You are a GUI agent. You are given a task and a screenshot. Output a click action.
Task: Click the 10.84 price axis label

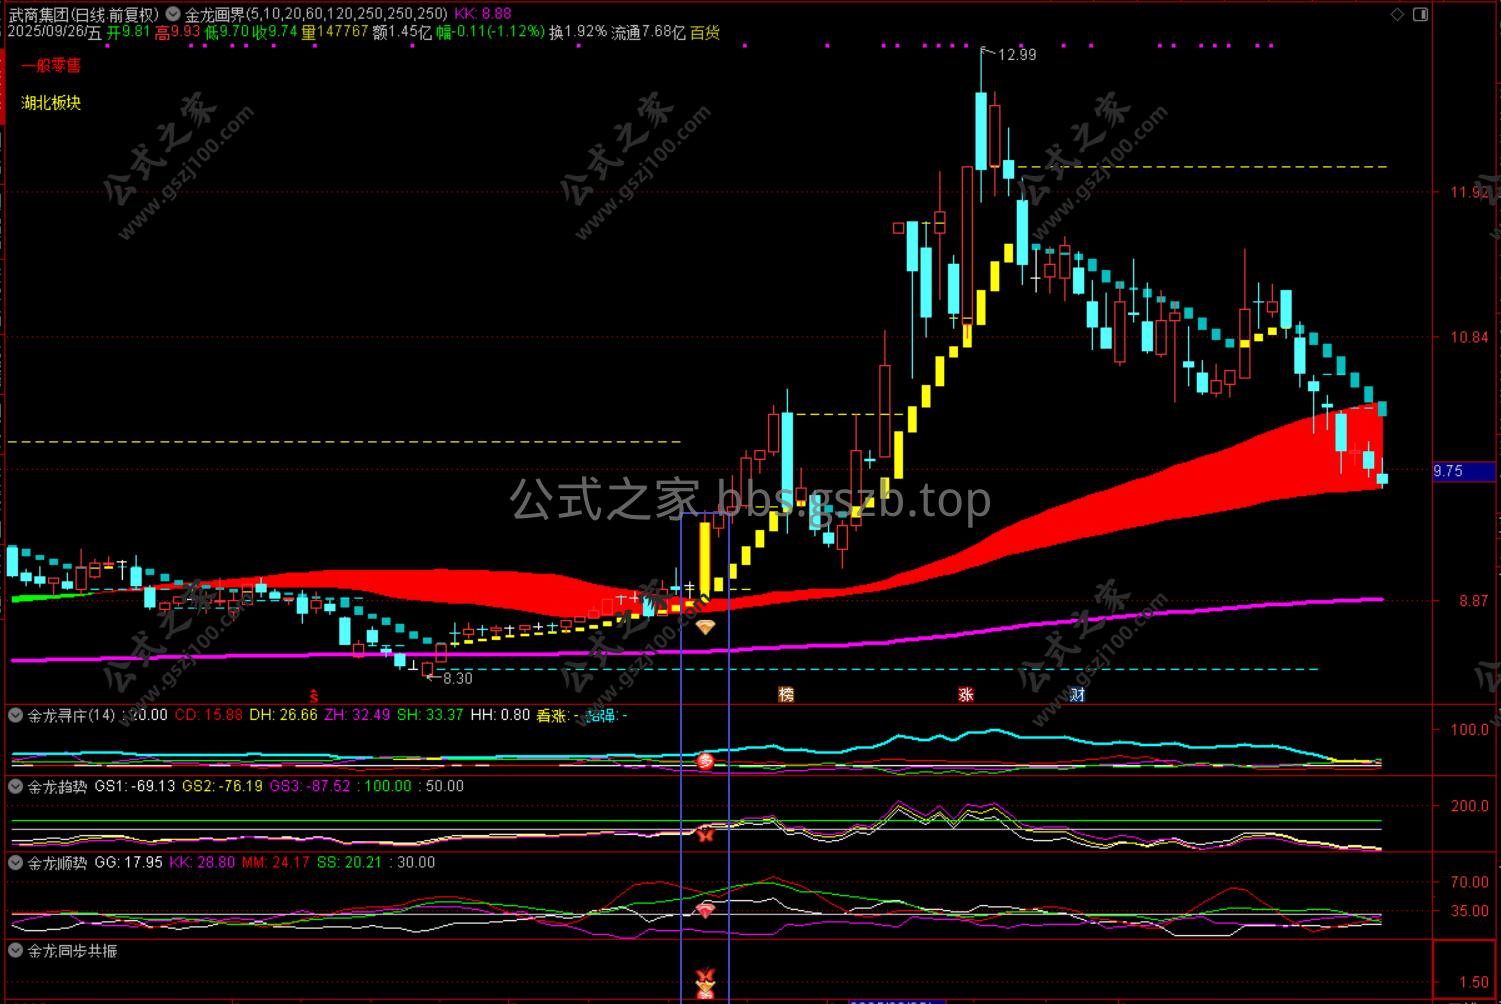click(x=1470, y=337)
